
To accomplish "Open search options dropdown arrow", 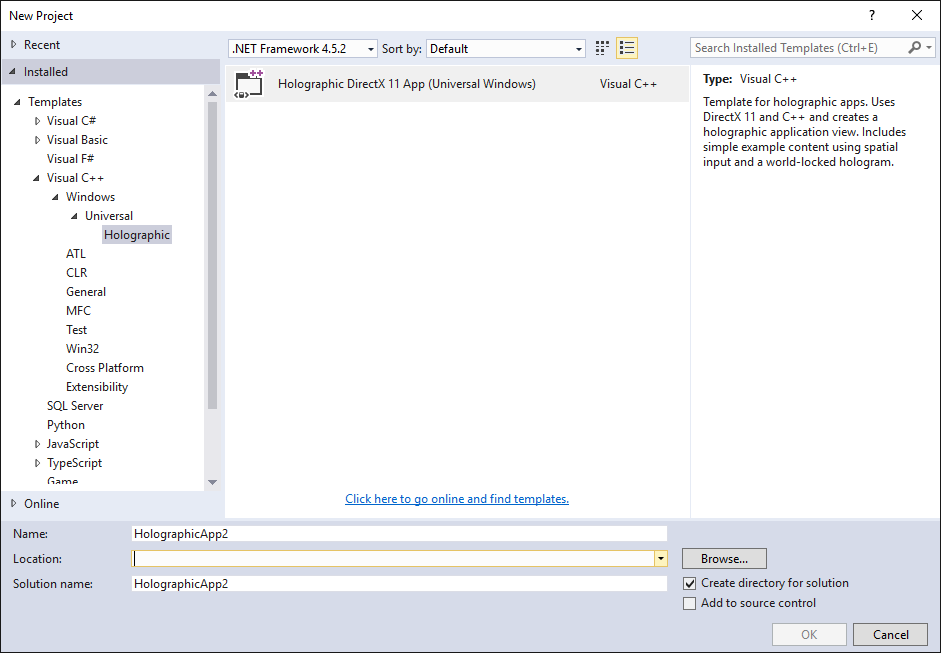I will point(929,47).
